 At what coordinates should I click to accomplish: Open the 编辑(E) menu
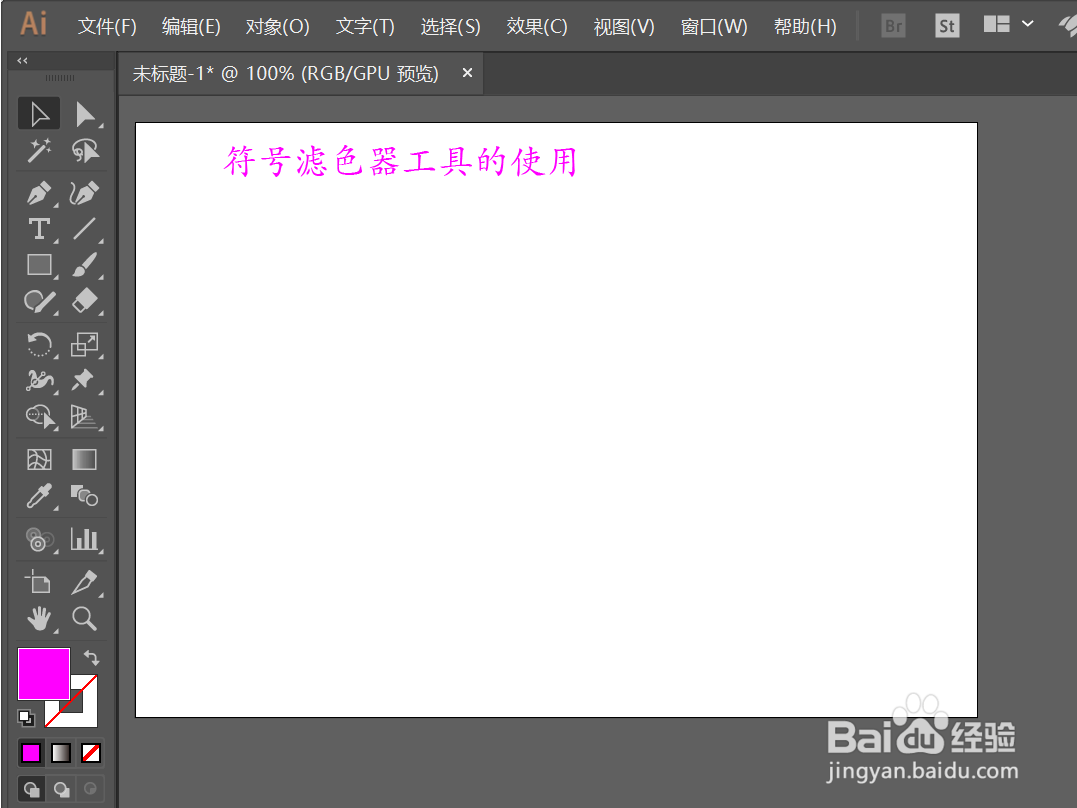(191, 26)
